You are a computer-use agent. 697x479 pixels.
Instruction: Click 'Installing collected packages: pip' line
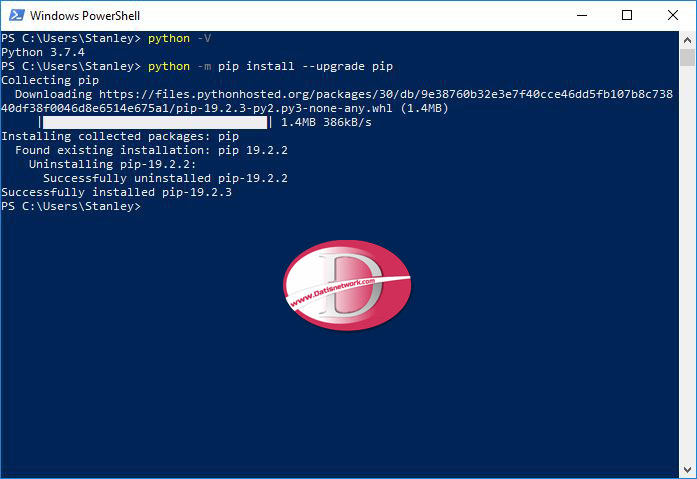point(120,136)
